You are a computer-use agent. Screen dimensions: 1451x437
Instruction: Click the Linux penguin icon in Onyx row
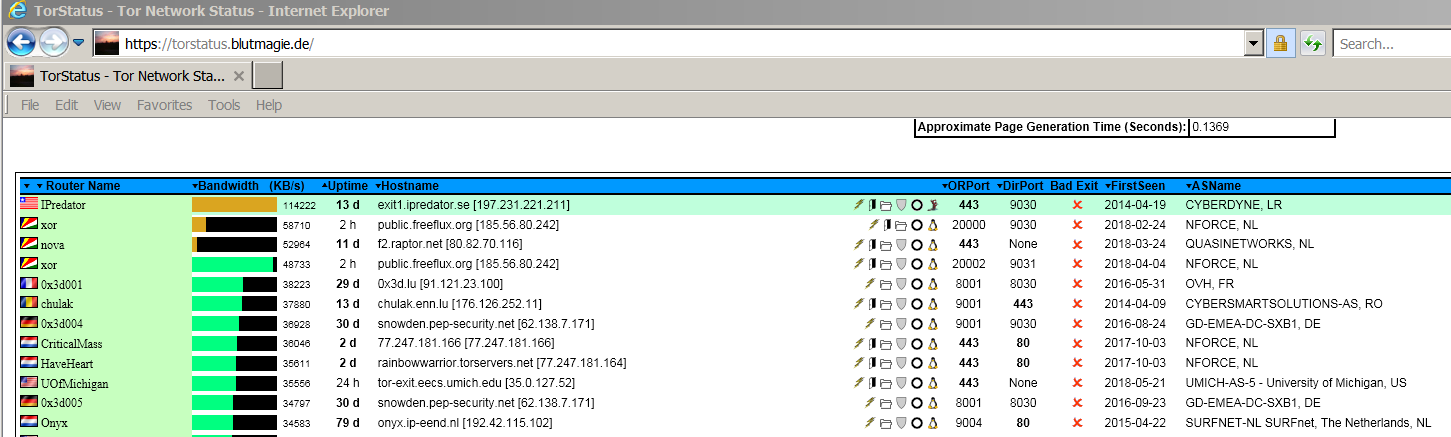pyautogui.click(x=932, y=423)
